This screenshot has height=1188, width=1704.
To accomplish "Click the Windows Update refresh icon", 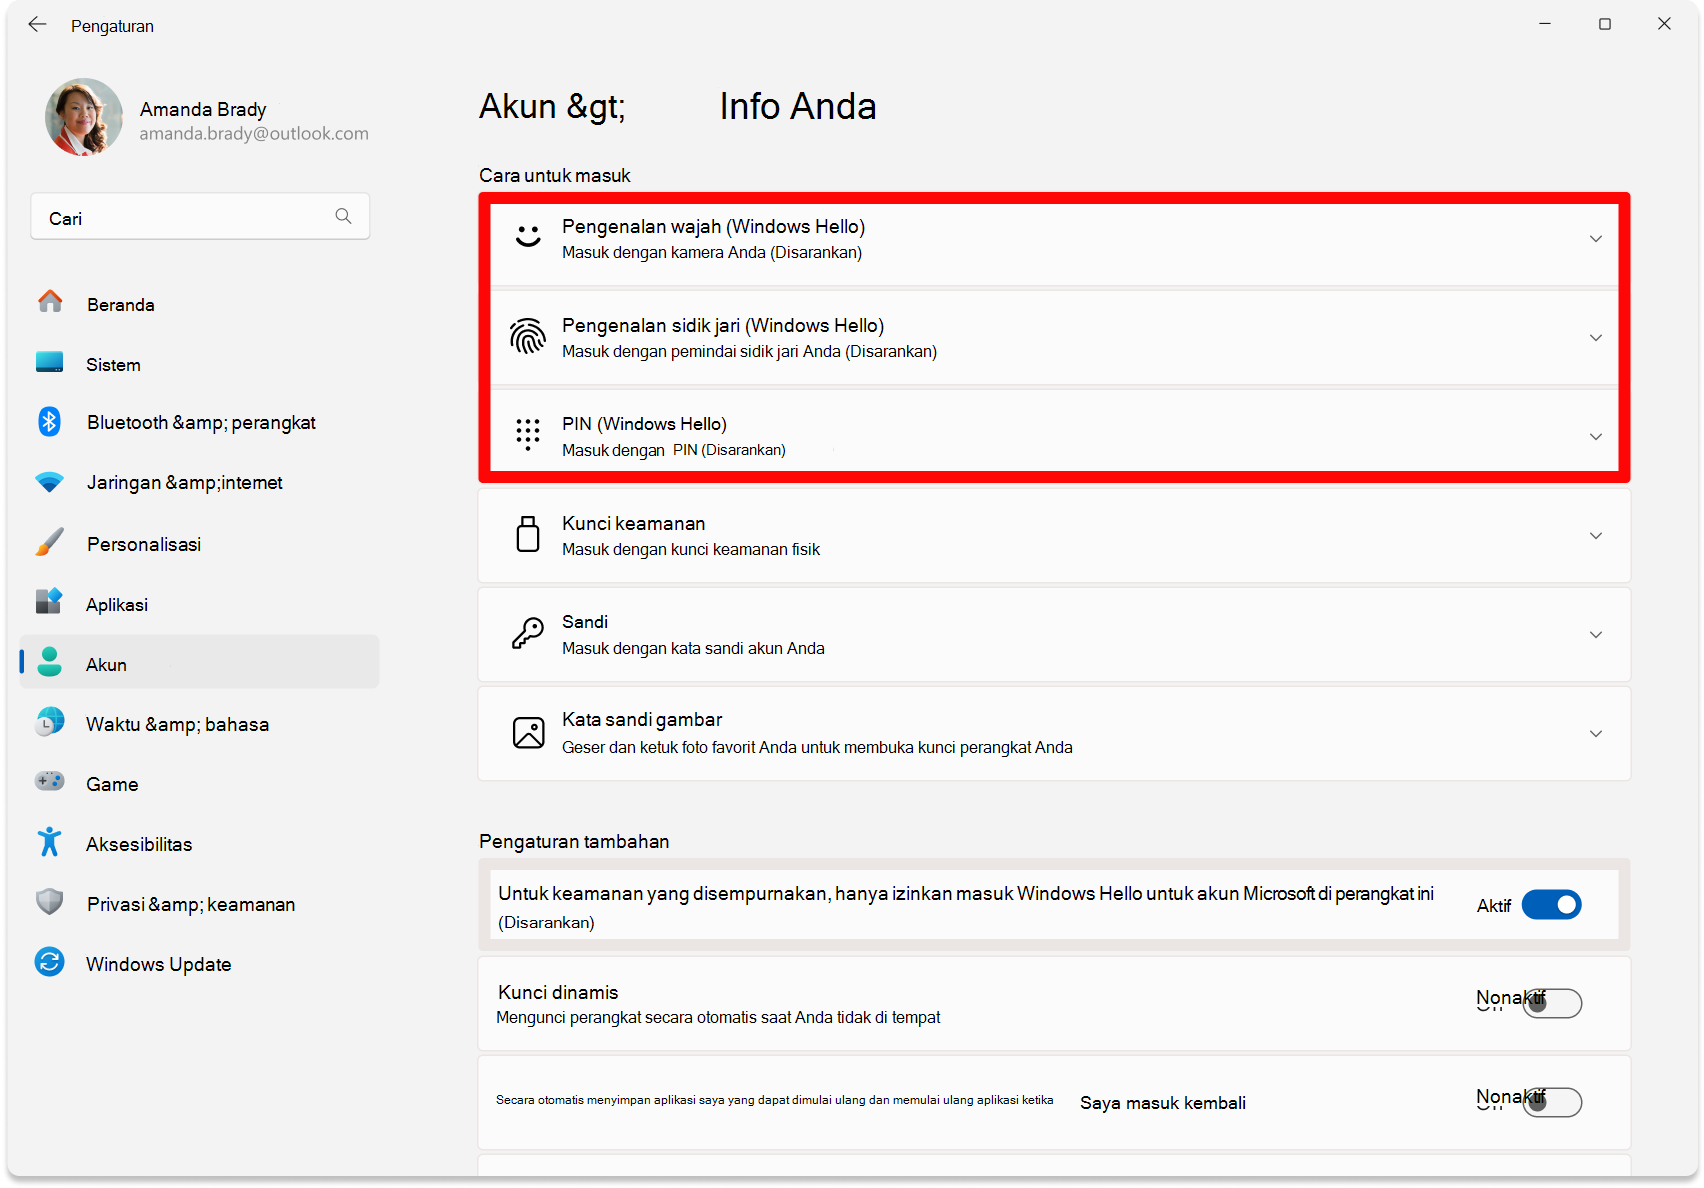I will coord(50,962).
